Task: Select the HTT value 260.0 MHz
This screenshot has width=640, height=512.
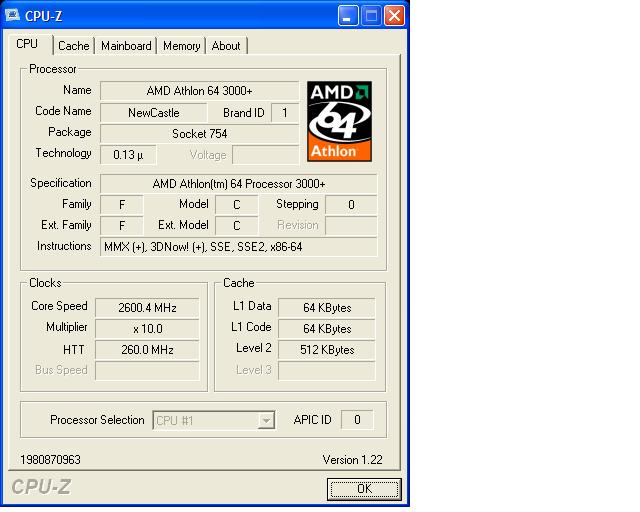Action: tap(146, 350)
